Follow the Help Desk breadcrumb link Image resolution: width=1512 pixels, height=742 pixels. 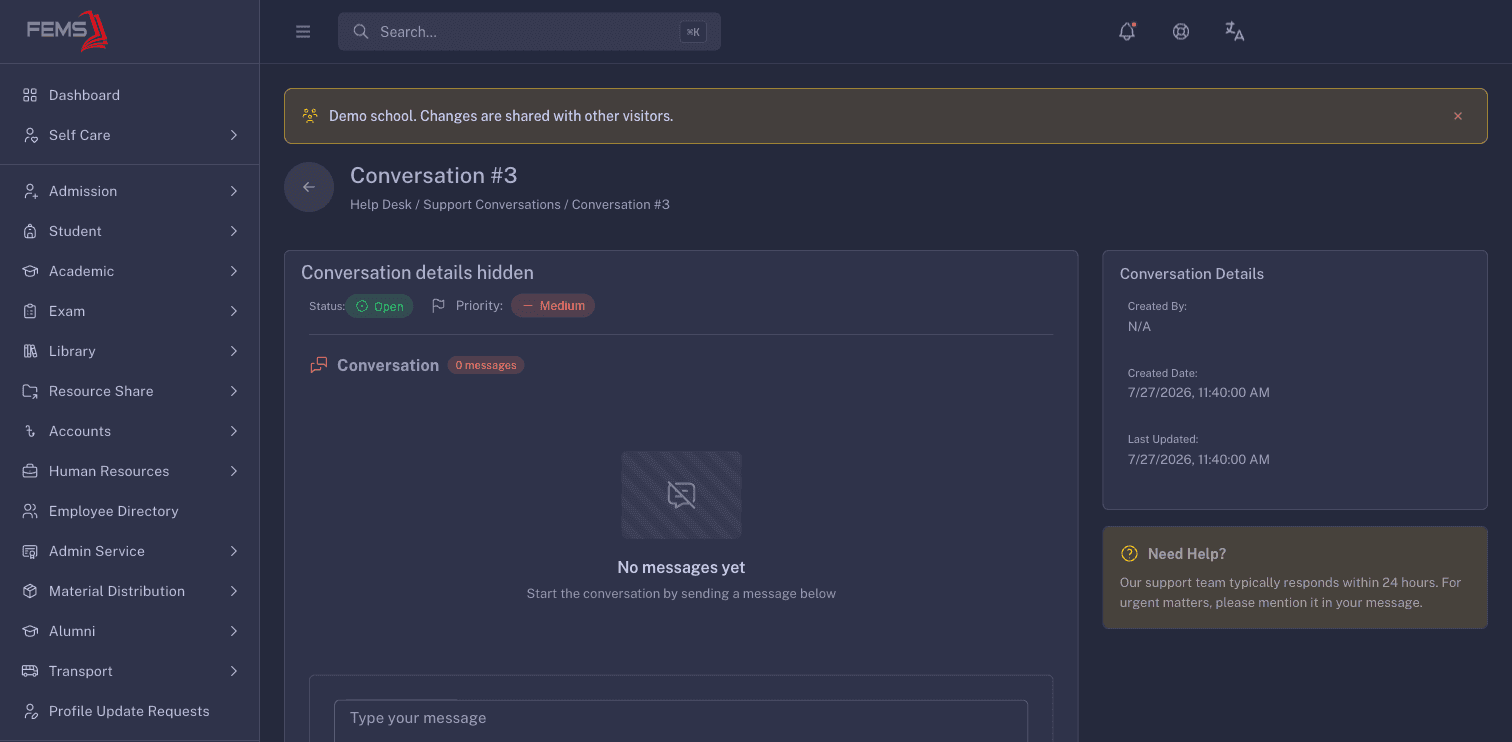[x=381, y=204]
